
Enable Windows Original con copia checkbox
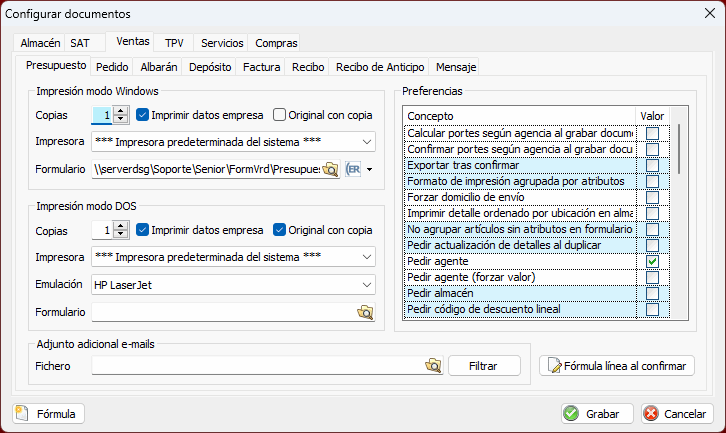[x=279, y=115]
